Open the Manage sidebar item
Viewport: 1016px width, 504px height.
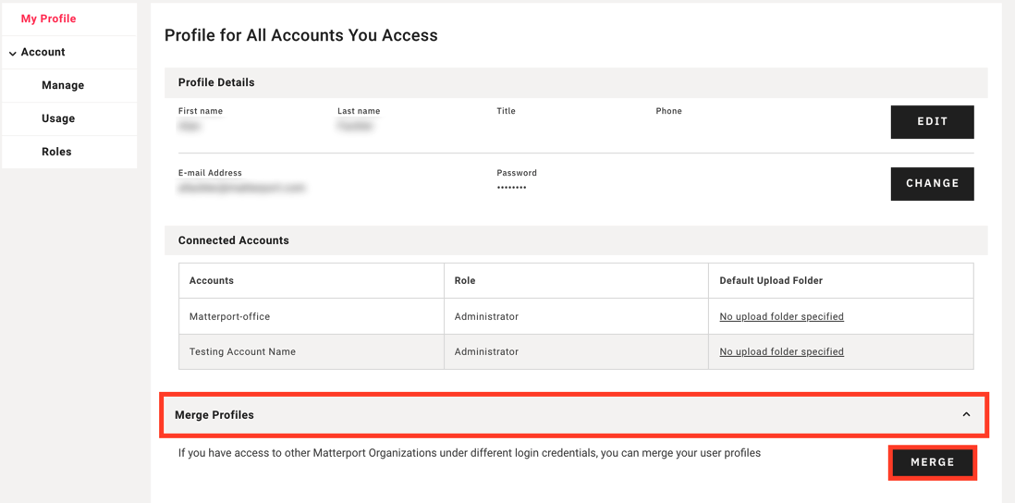pos(63,86)
